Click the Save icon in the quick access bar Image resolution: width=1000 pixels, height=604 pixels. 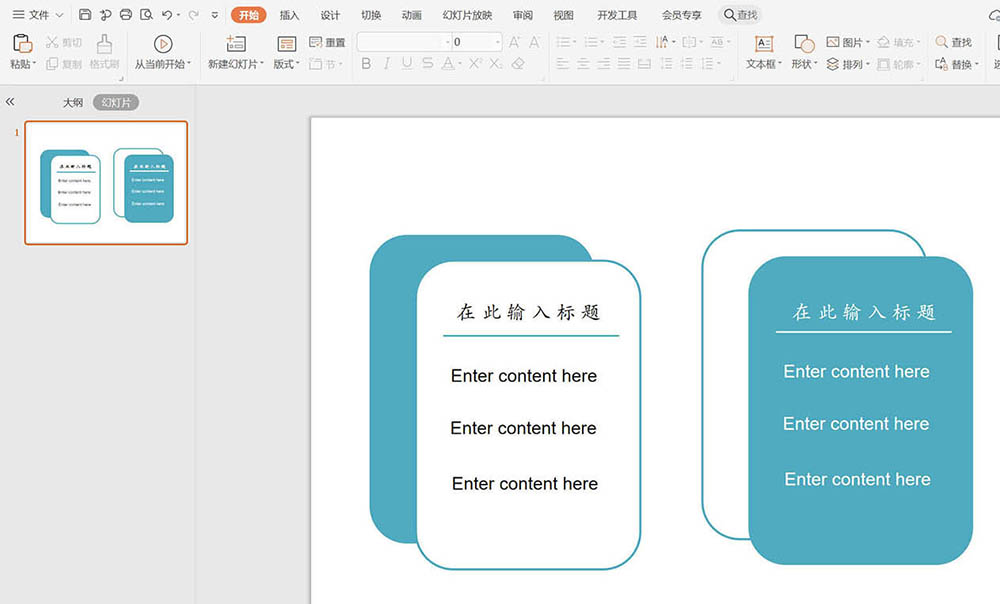click(x=85, y=15)
